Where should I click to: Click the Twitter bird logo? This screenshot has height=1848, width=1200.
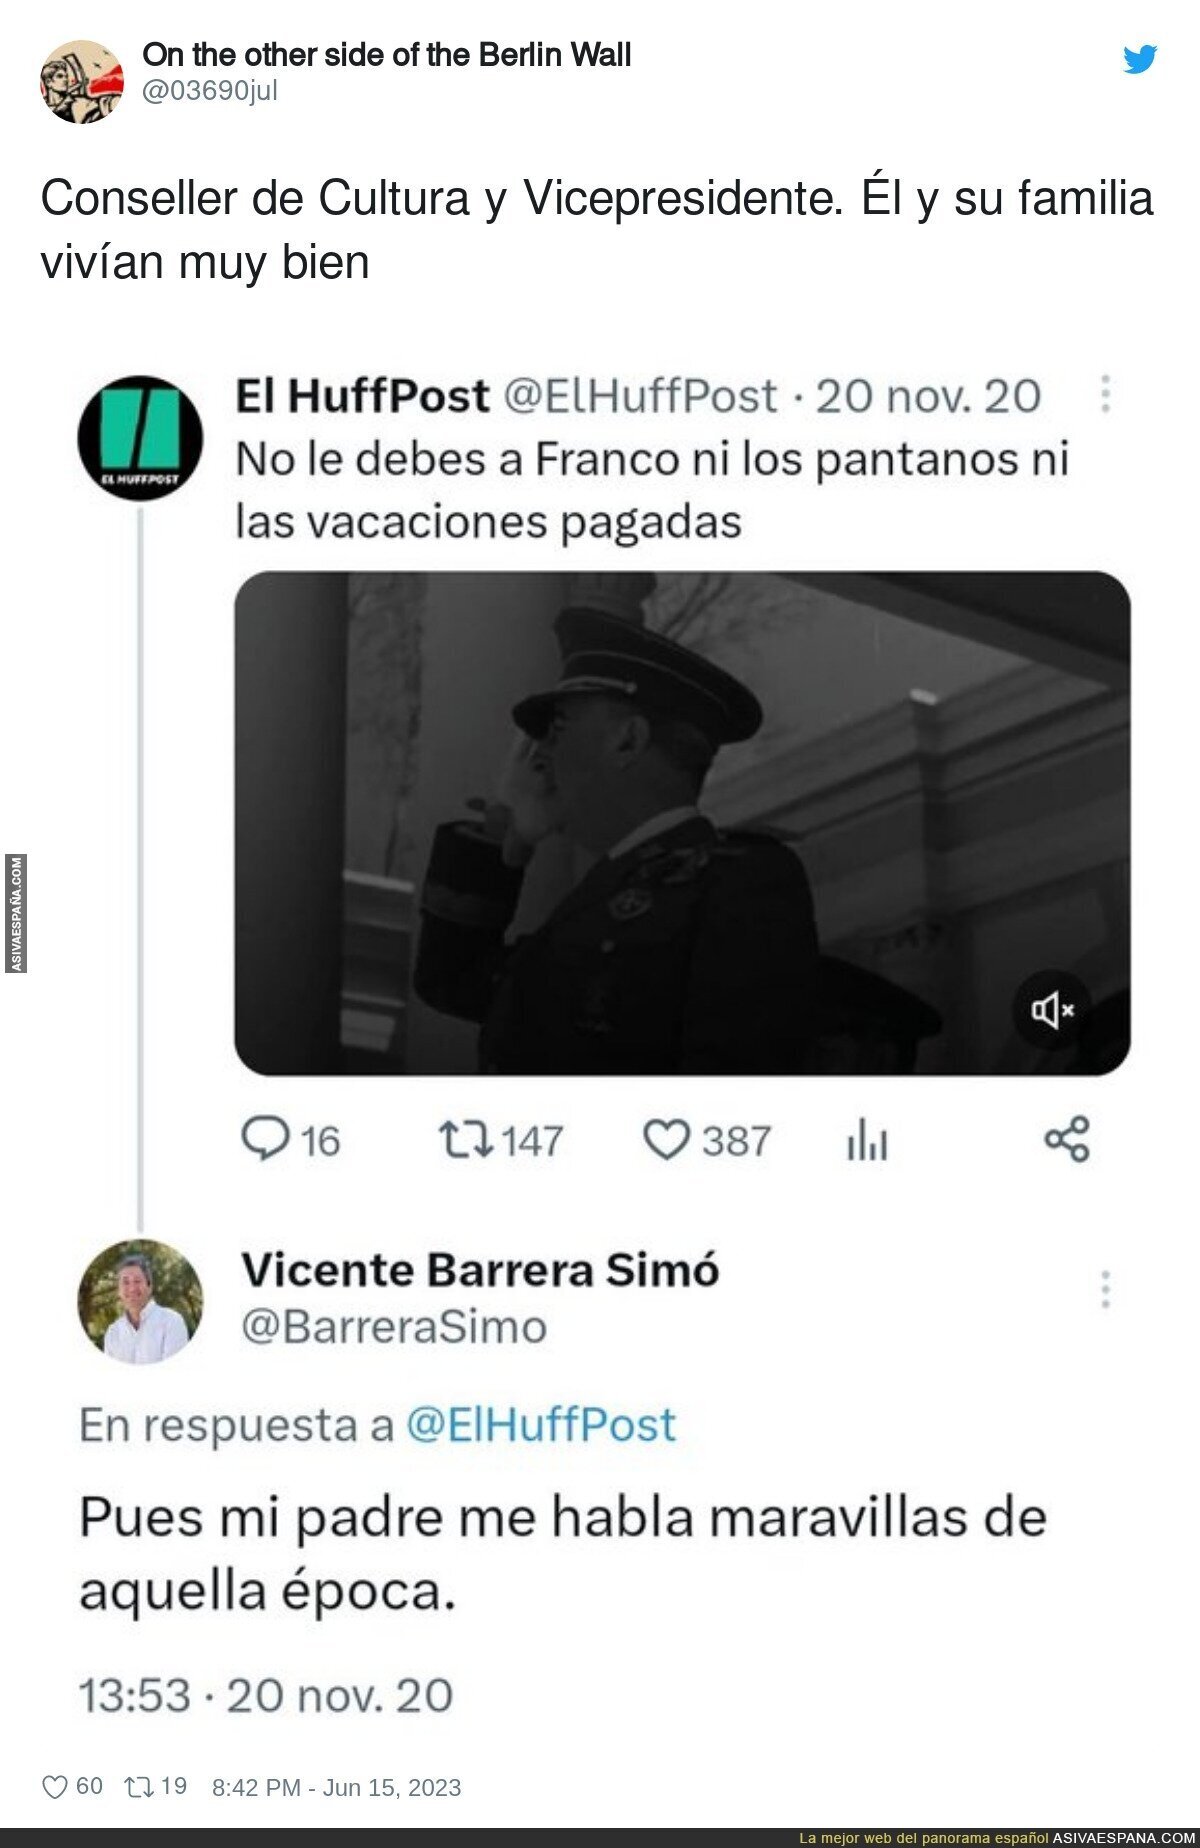coord(1140,59)
